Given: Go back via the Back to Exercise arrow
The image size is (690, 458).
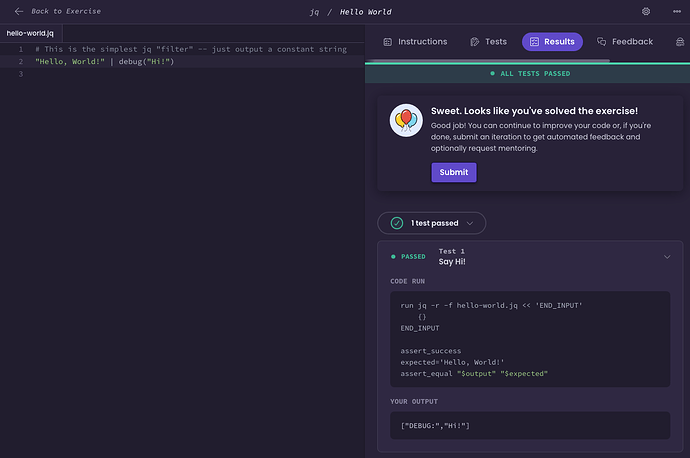Looking at the screenshot, I should [18, 11].
